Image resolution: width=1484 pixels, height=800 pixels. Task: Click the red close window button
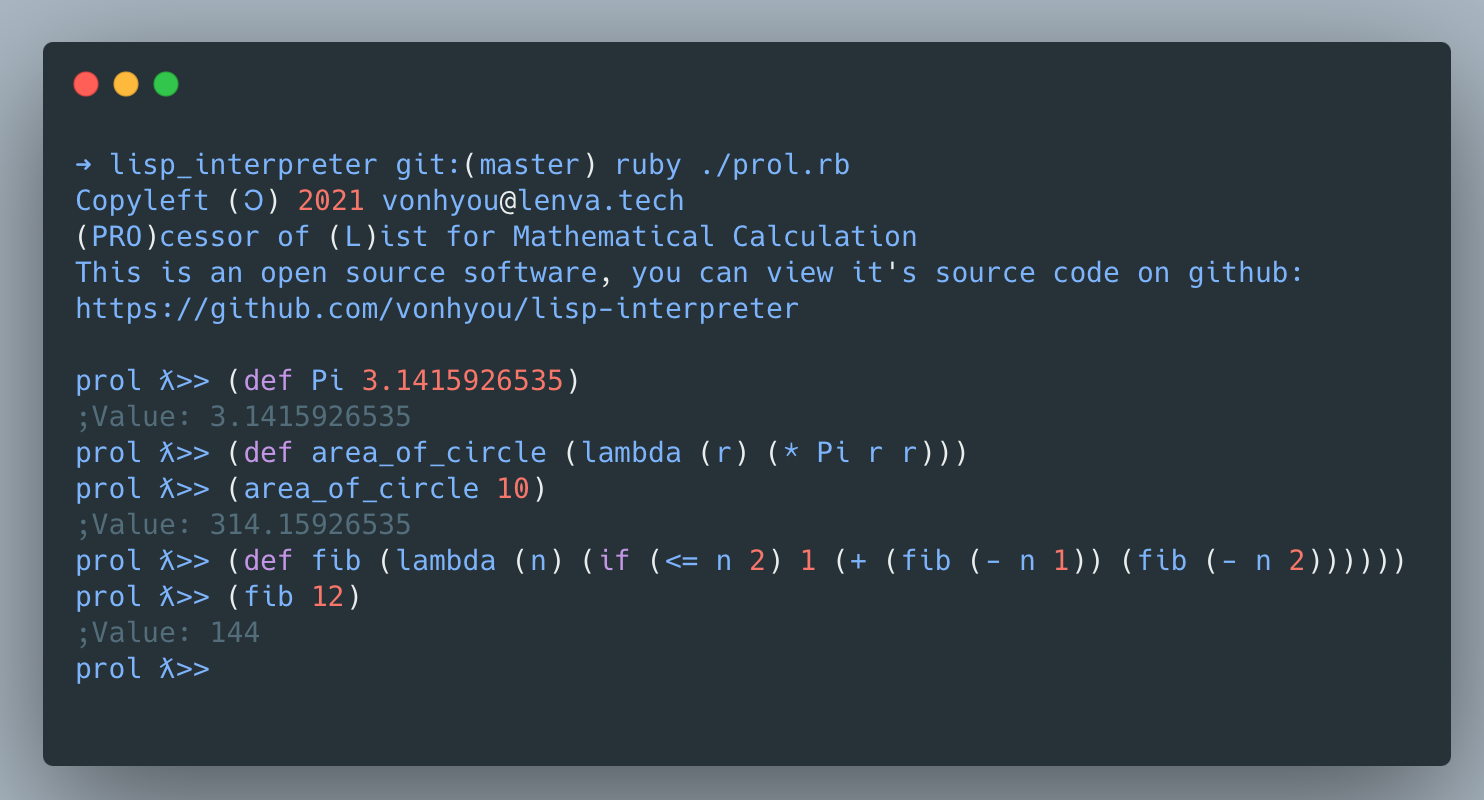click(x=86, y=84)
